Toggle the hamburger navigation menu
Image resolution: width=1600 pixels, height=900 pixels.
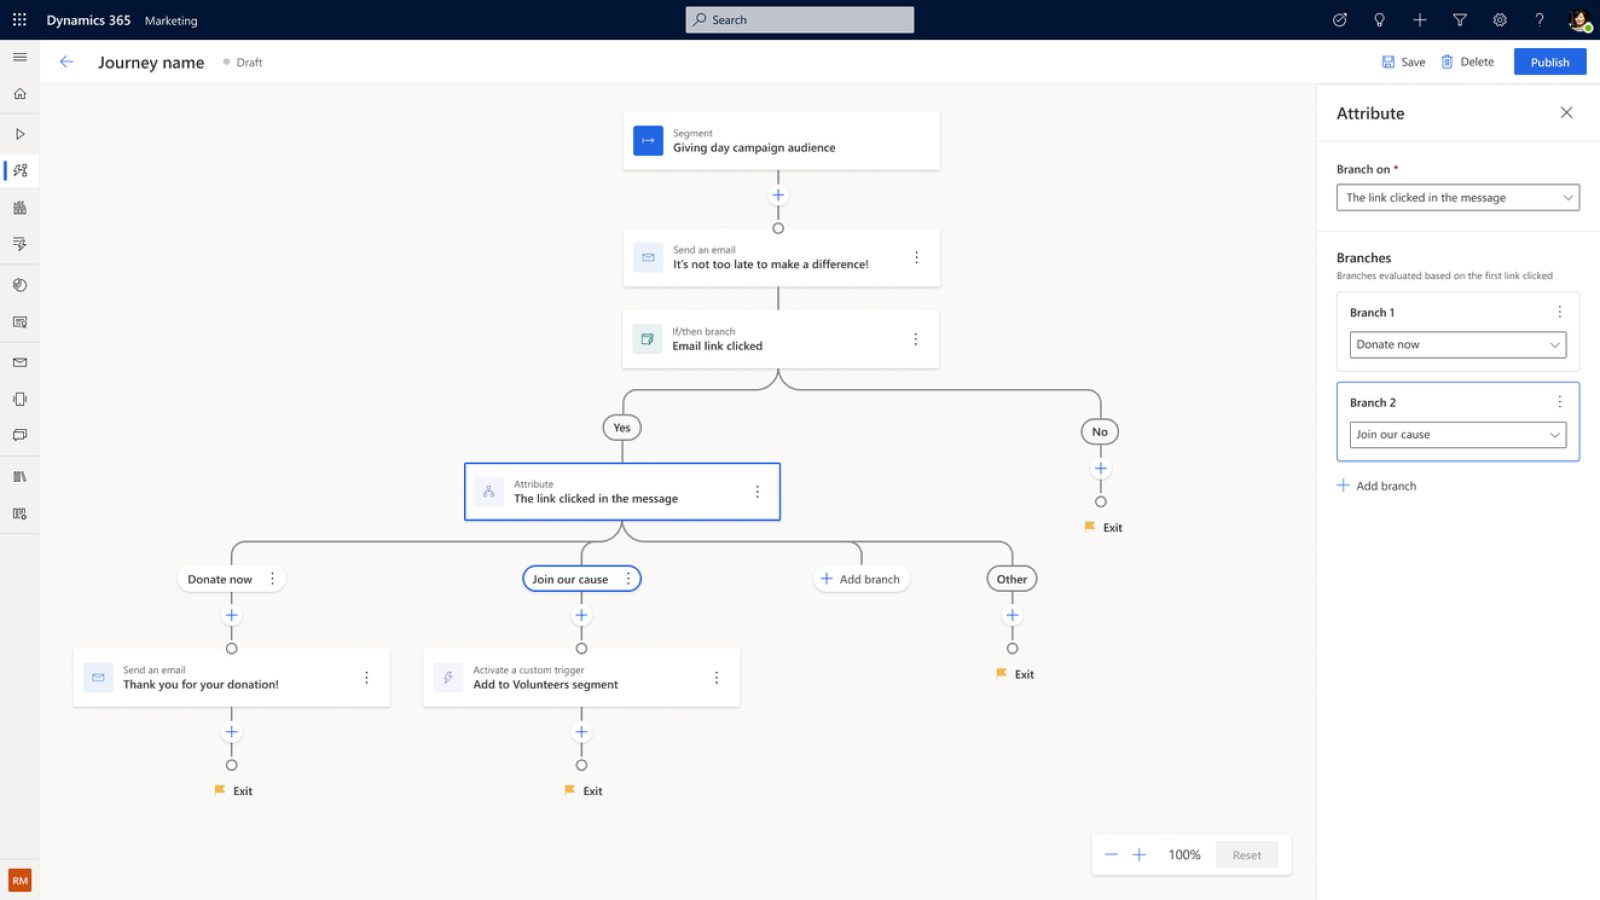pyautogui.click(x=20, y=57)
